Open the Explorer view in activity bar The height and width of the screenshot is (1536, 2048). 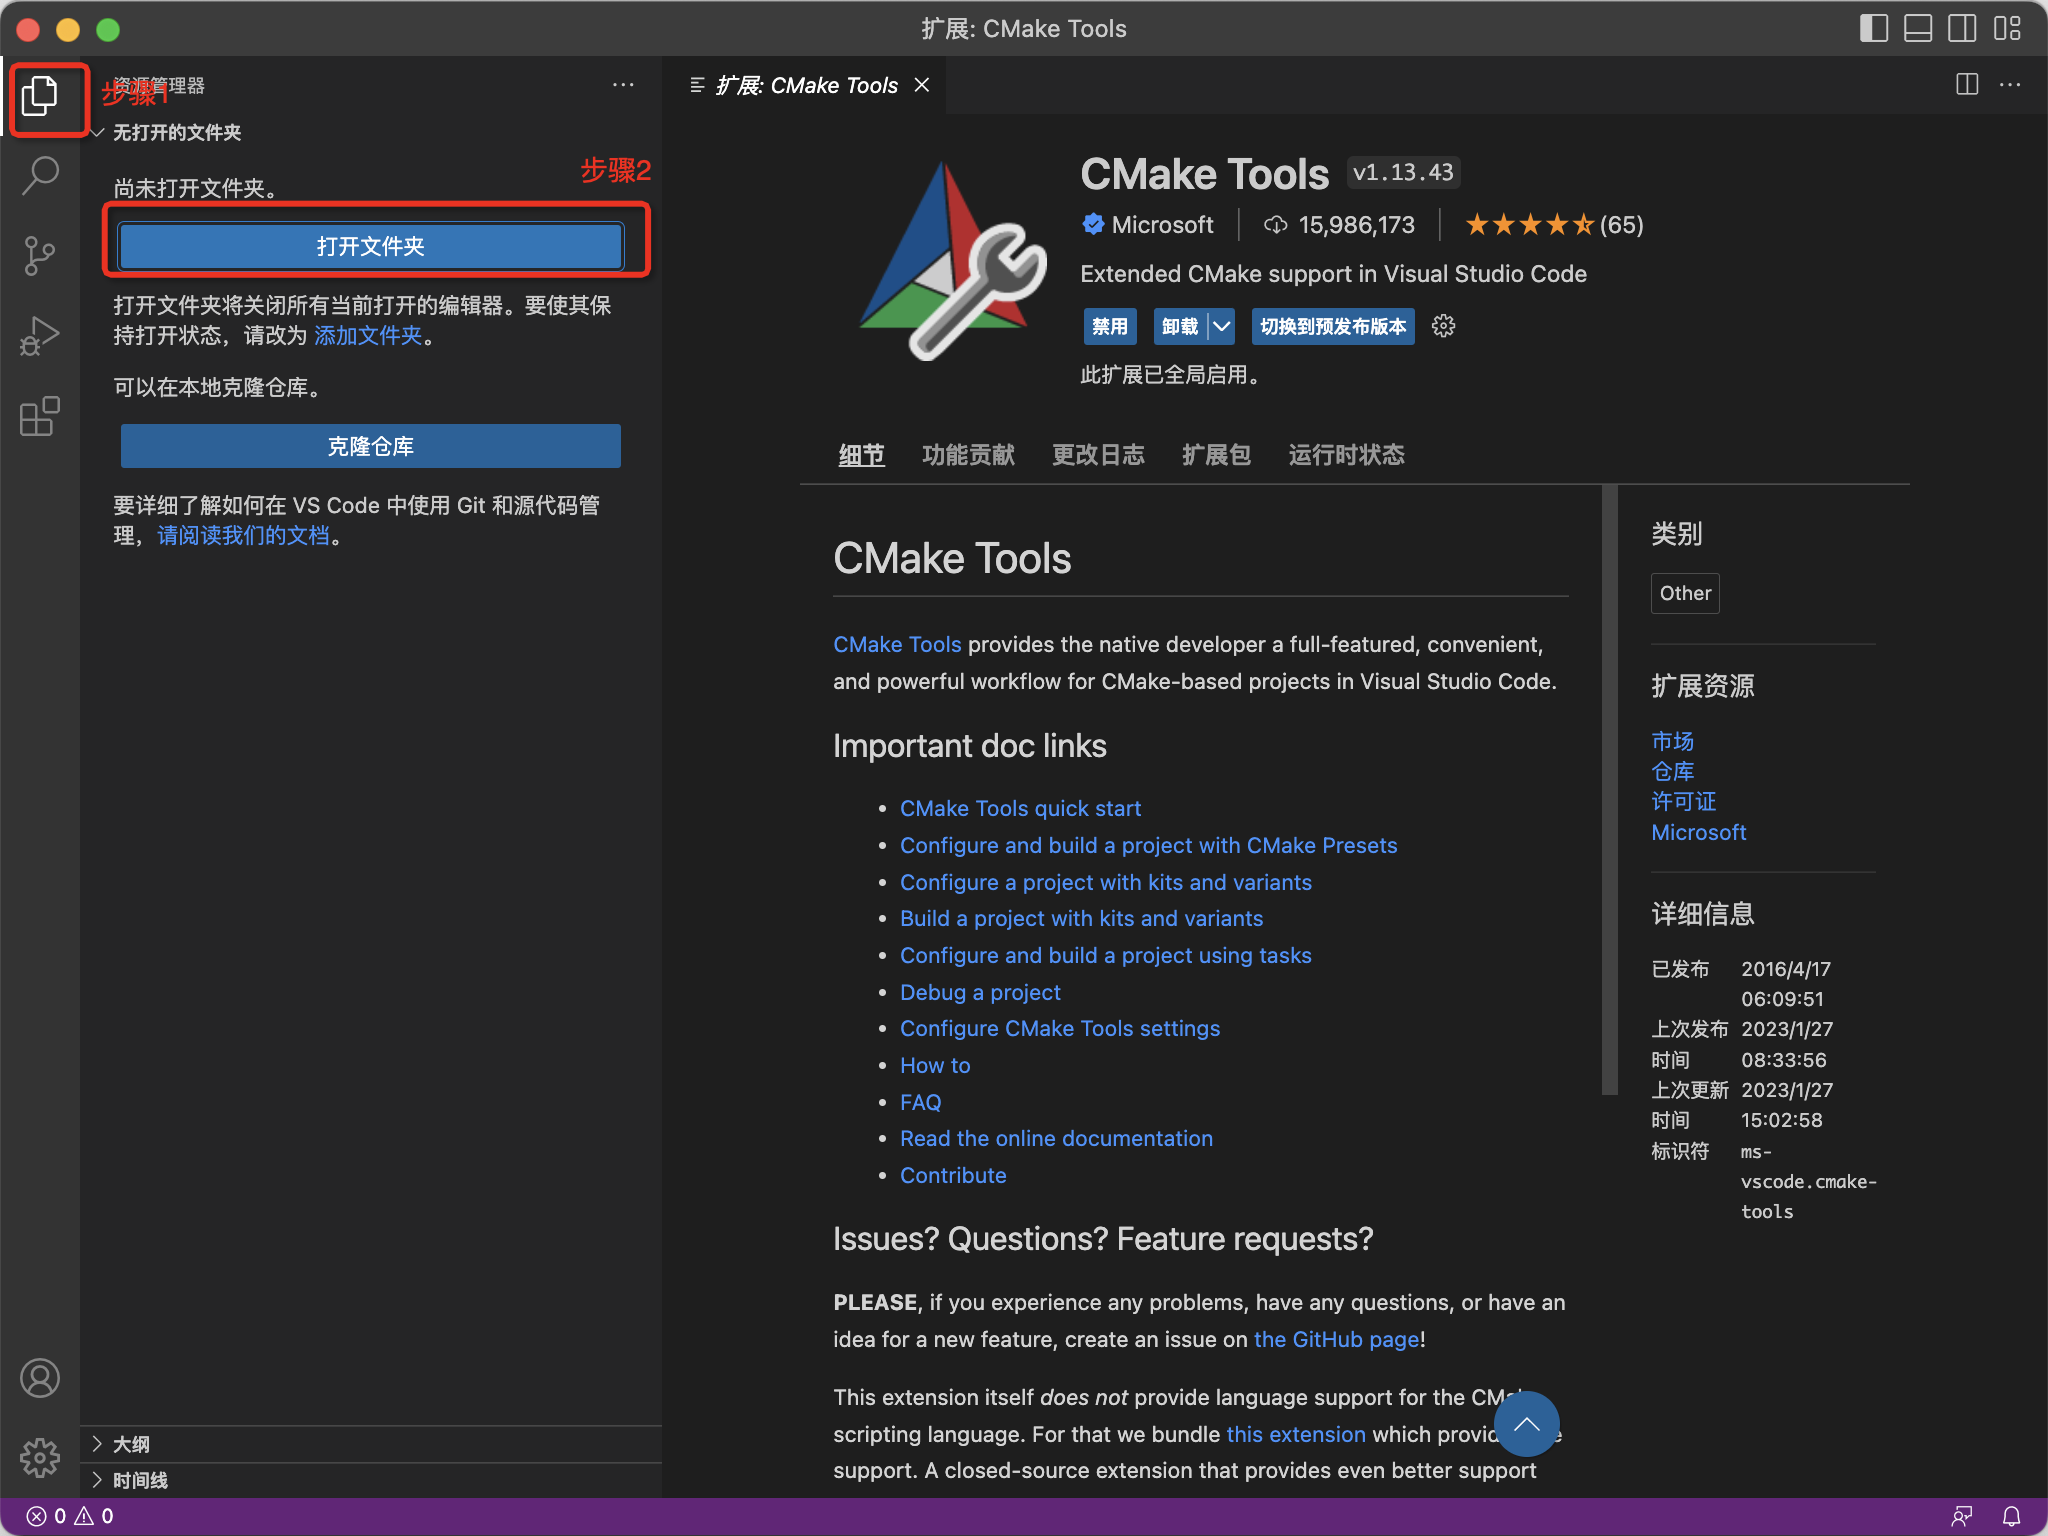[40, 95]
